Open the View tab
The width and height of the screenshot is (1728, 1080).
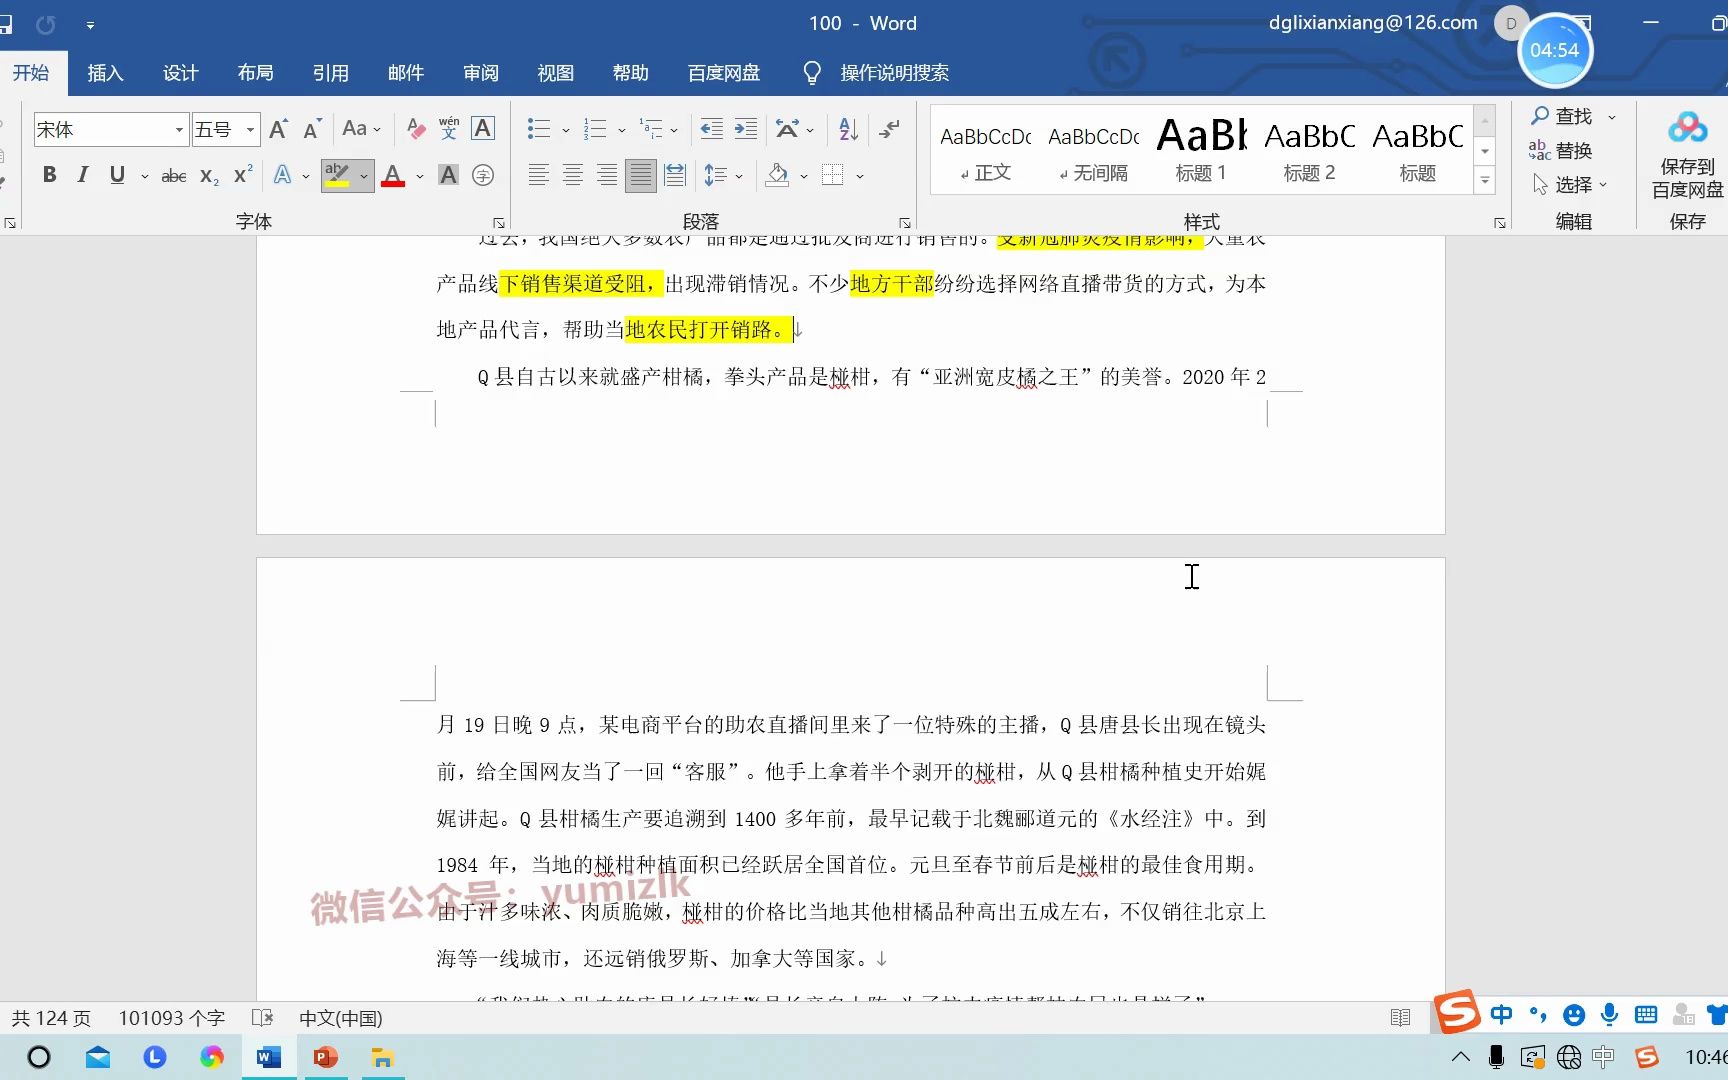coord(555,73)
